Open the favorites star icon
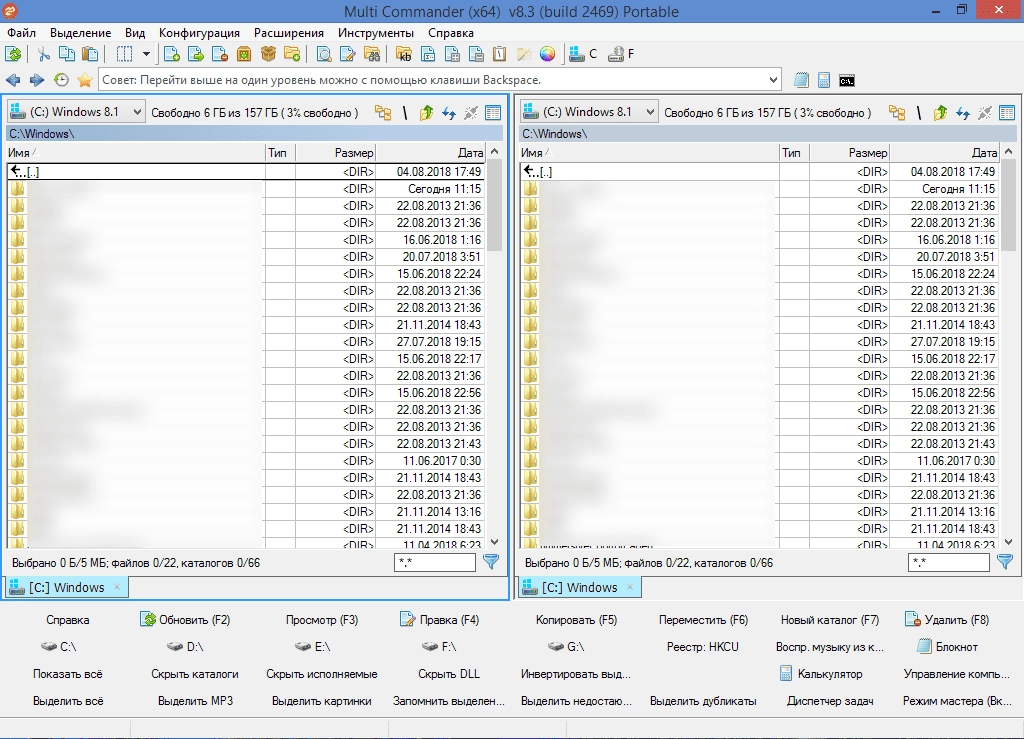The width and height of the screenshot is (1024, 739). [84, 80]
